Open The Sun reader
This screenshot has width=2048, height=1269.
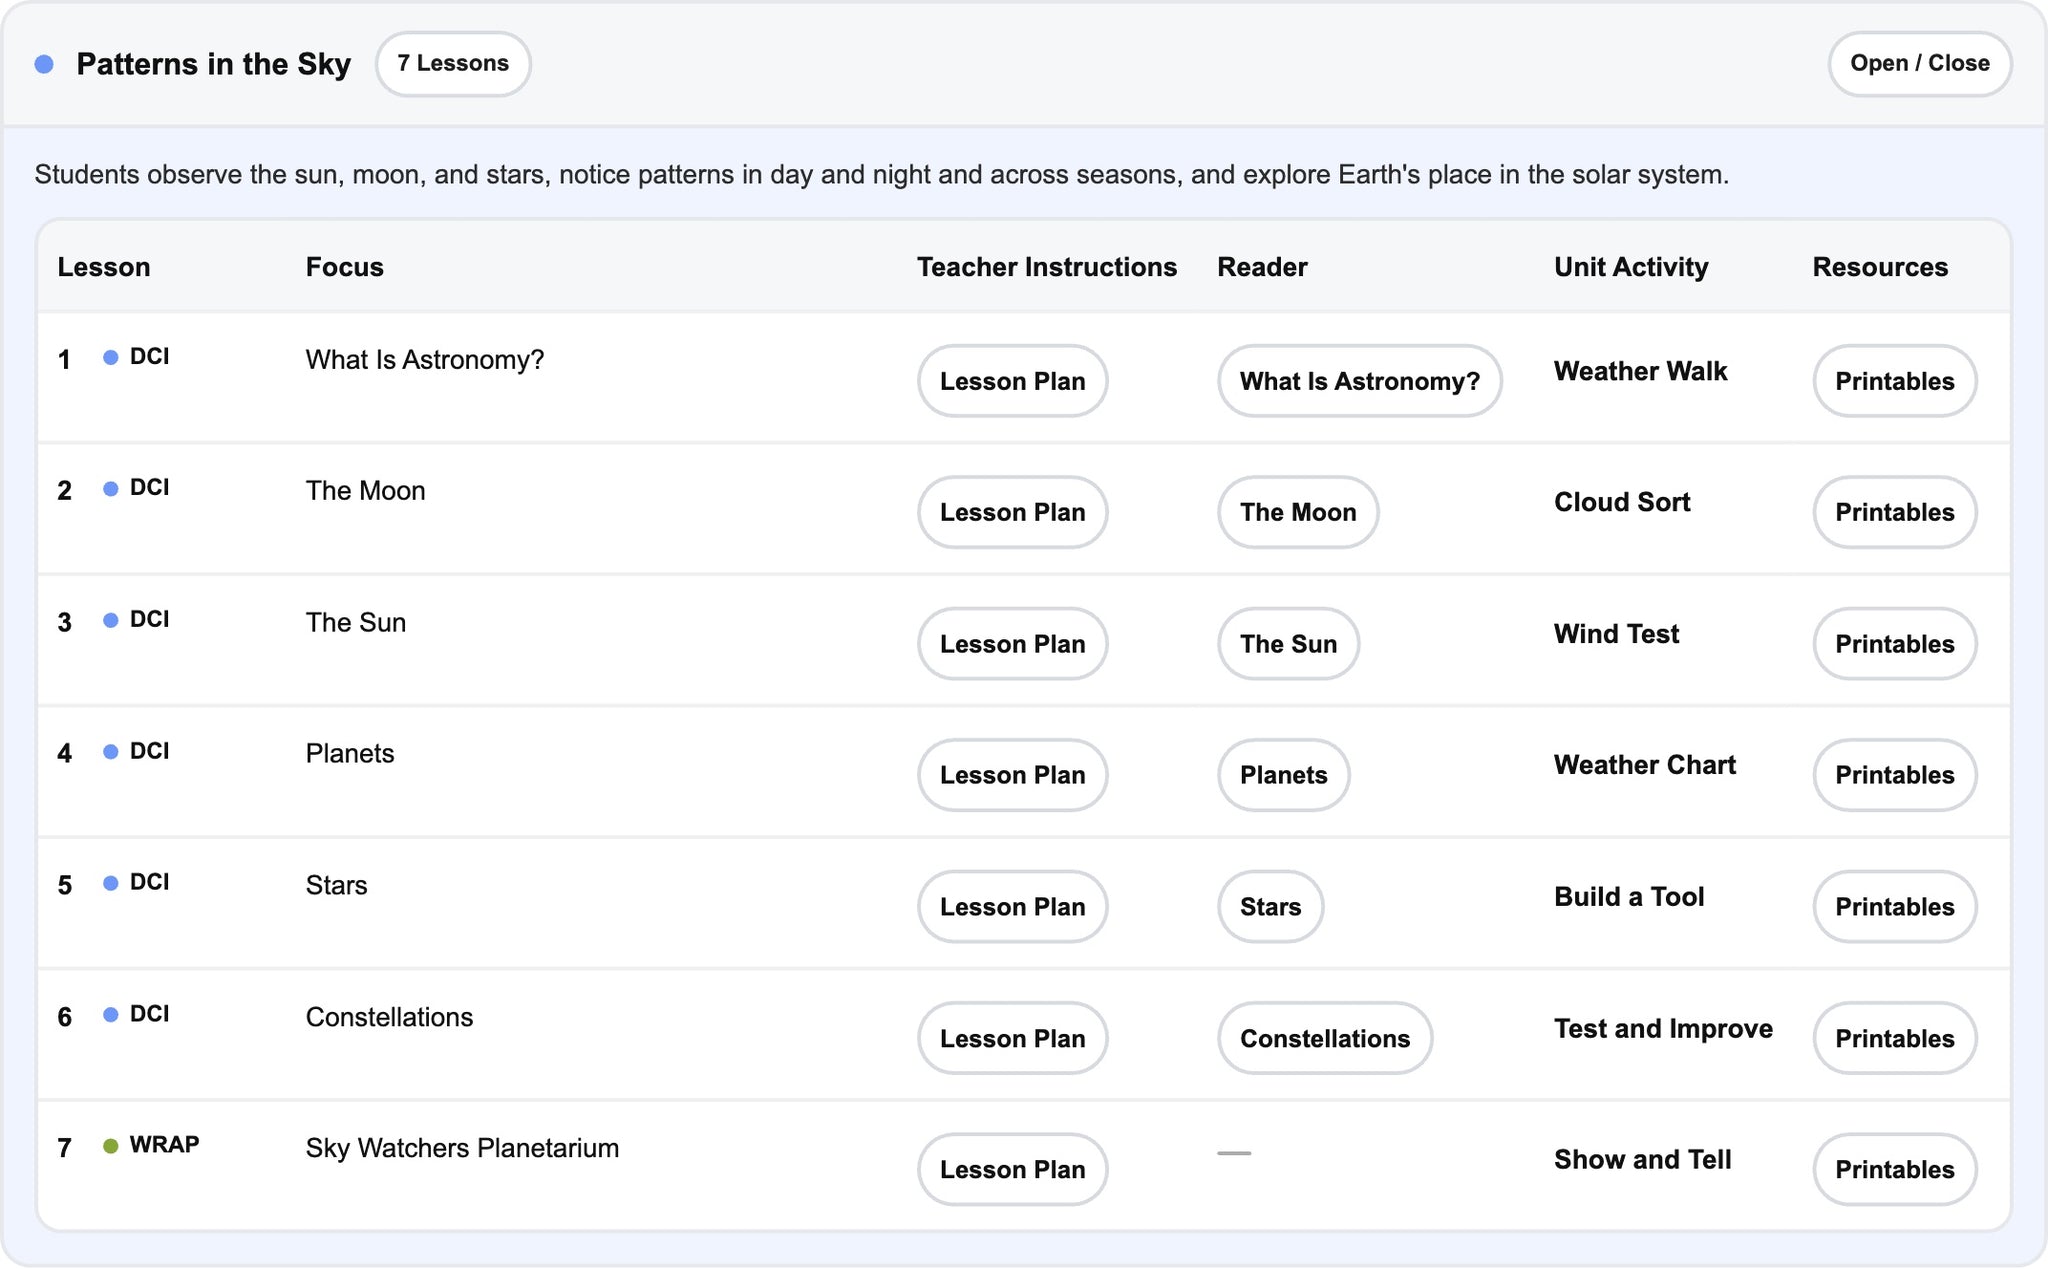pos(1288,644)
